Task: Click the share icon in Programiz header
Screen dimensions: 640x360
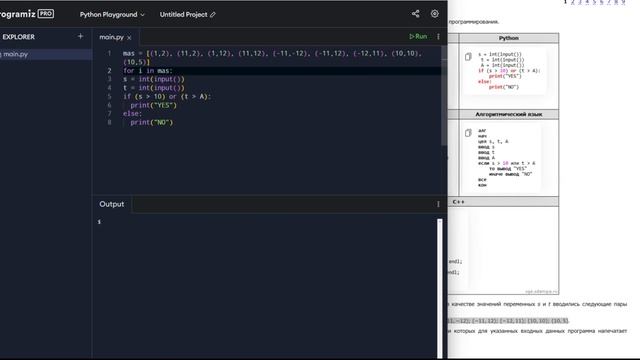Action: pos(416,14)
